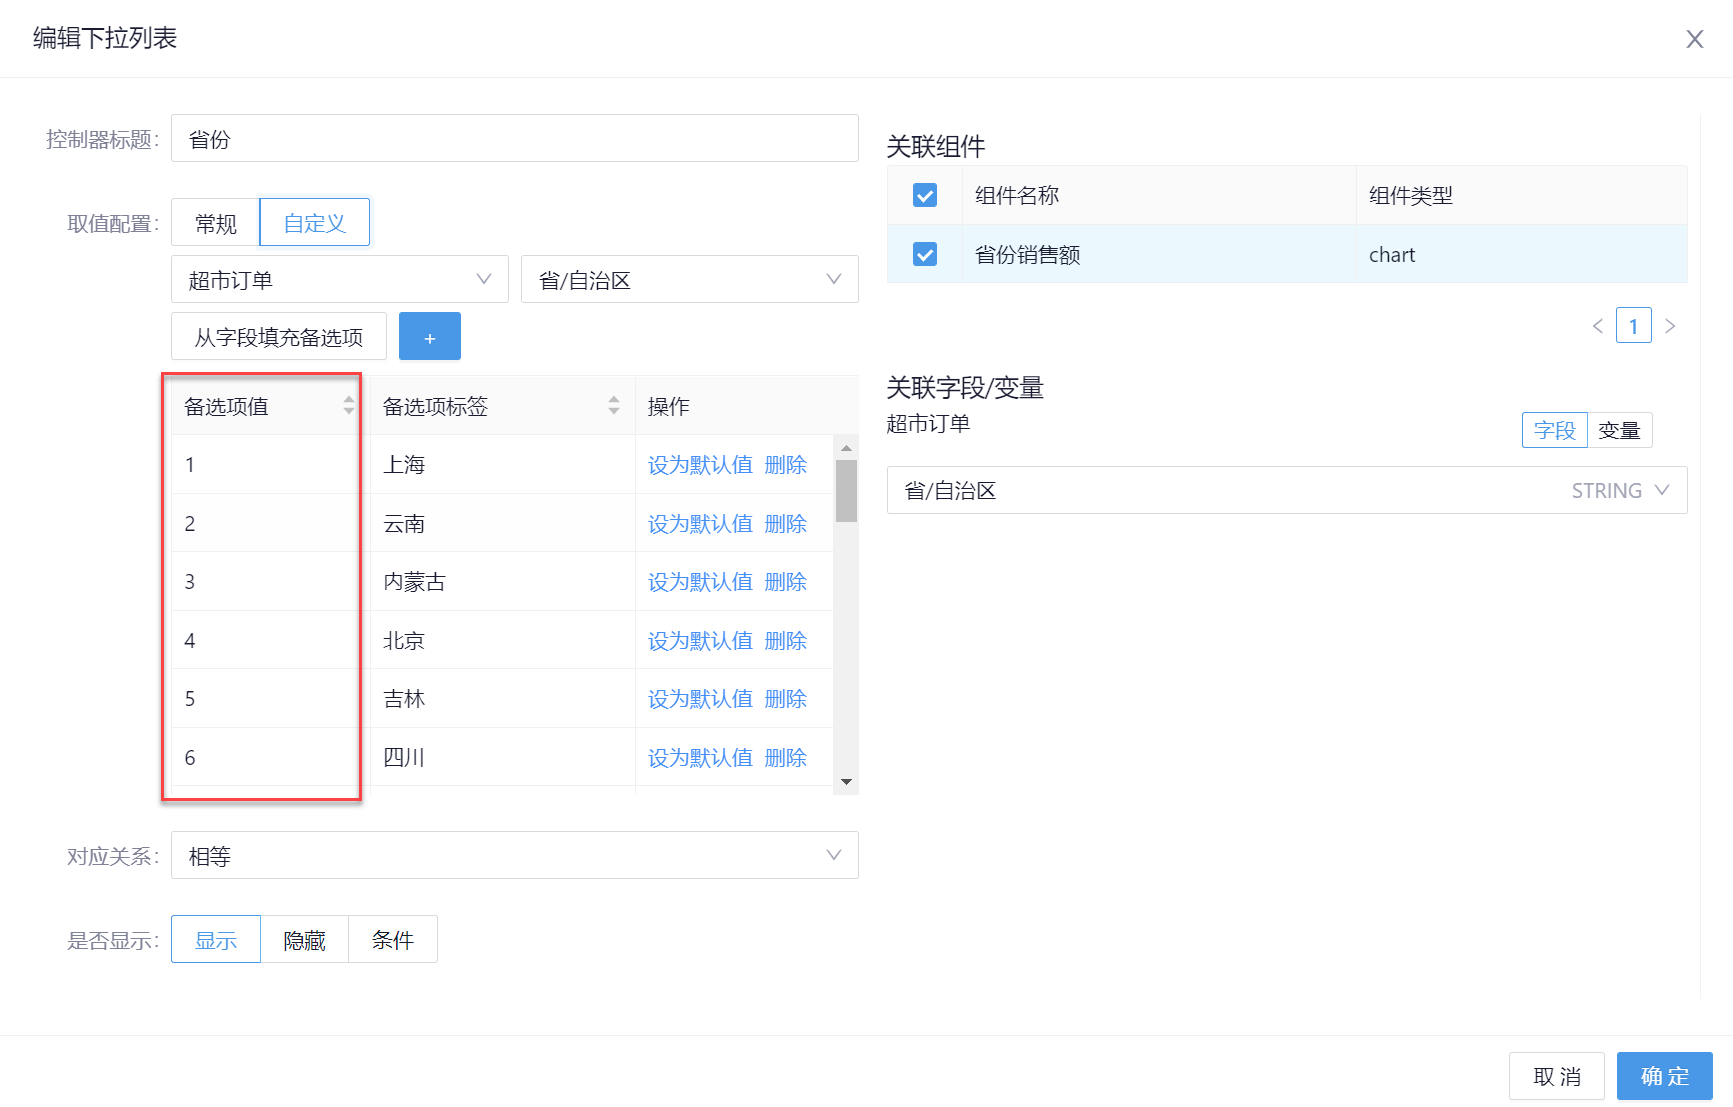Click 确定 to confirm
This screenshot has width=1733, height=1107.
coord(1665,1076)
